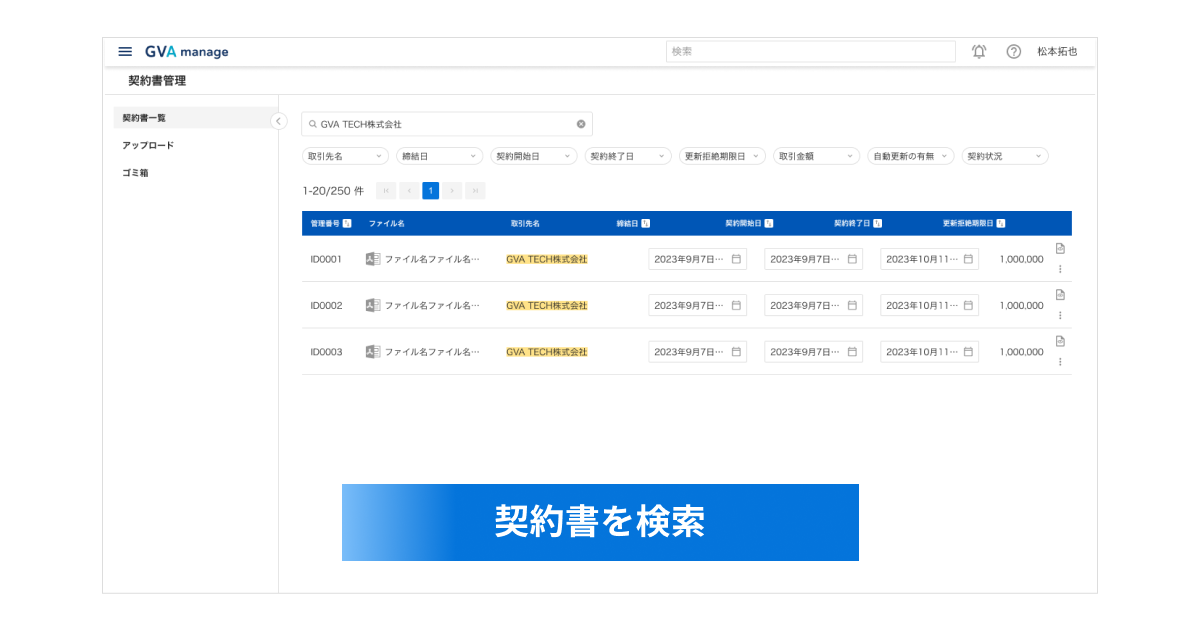The image size is (1200, 630).
Task: Open more options for row ID0003
Action: pyautogui.click(x=1060, y=362)
